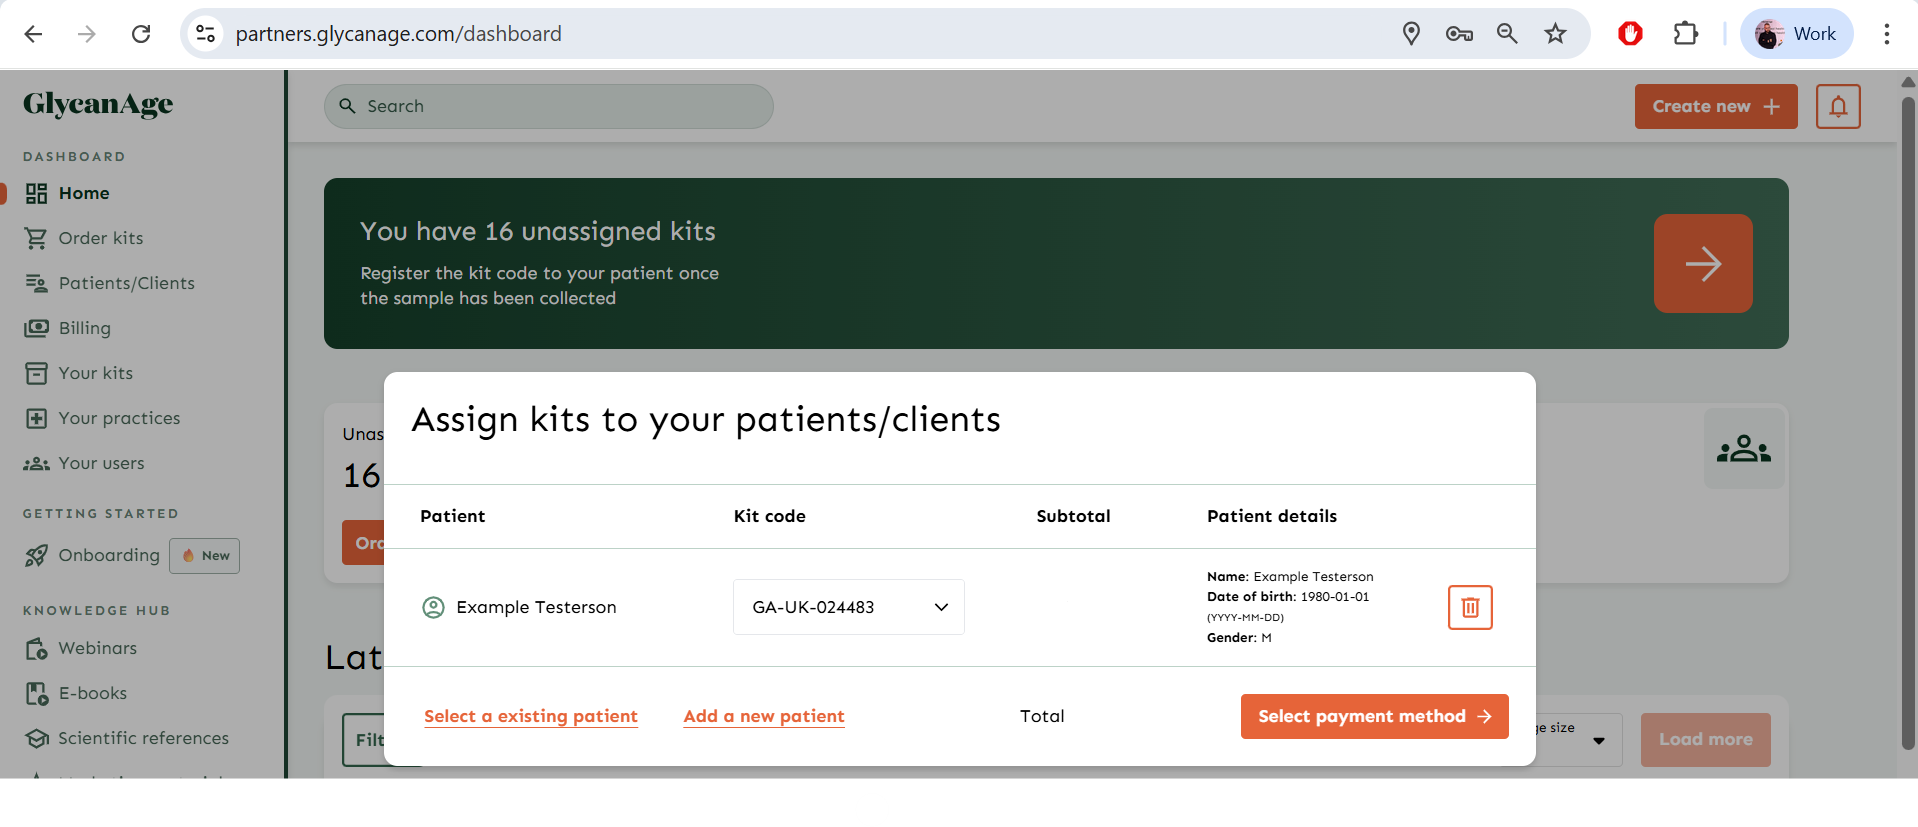Click the GlycanAge logo
The width and height of the screenshot is (1918, 827).
pyautogui.click(x=98, y=104)
